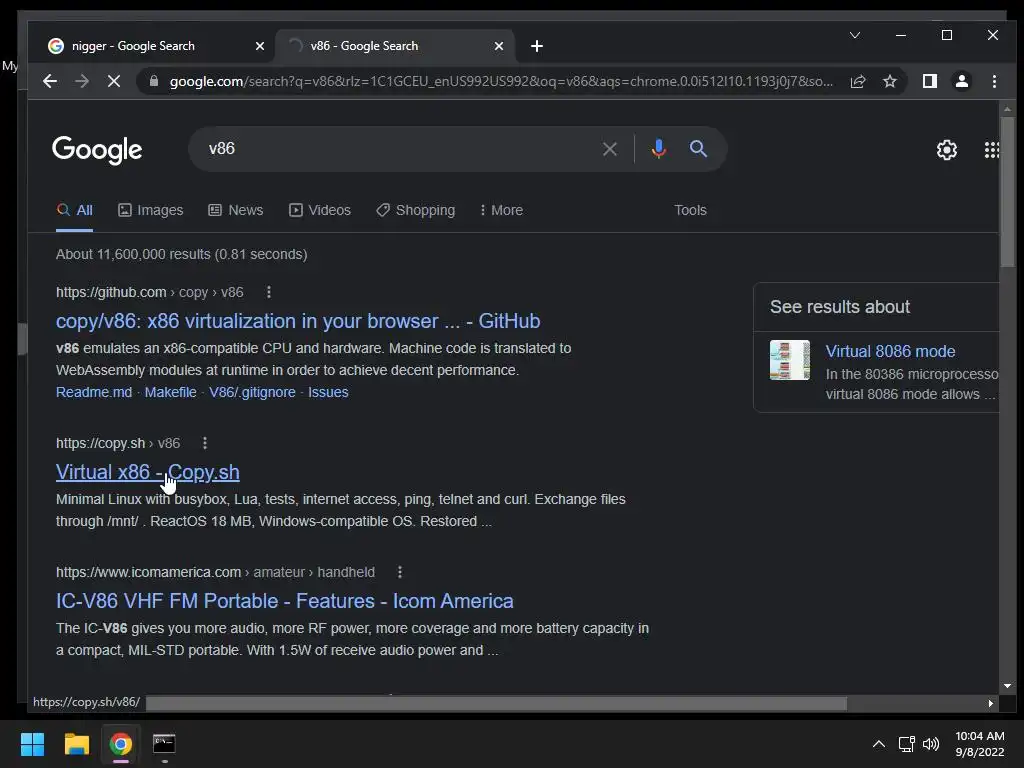Click the Chrome taskbar icon
The image size is (1024, 768).
pos(120,744)
